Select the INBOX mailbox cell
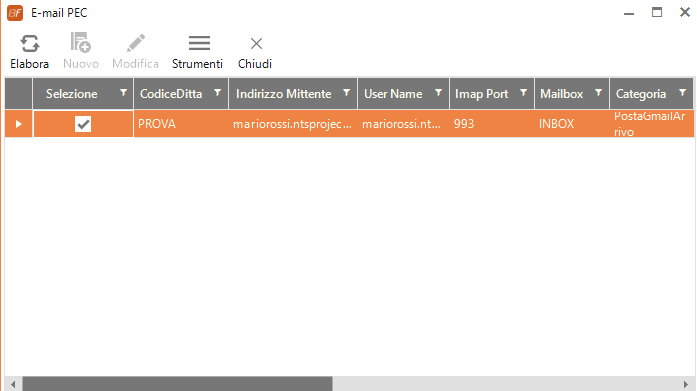 [x=572, y=124]
